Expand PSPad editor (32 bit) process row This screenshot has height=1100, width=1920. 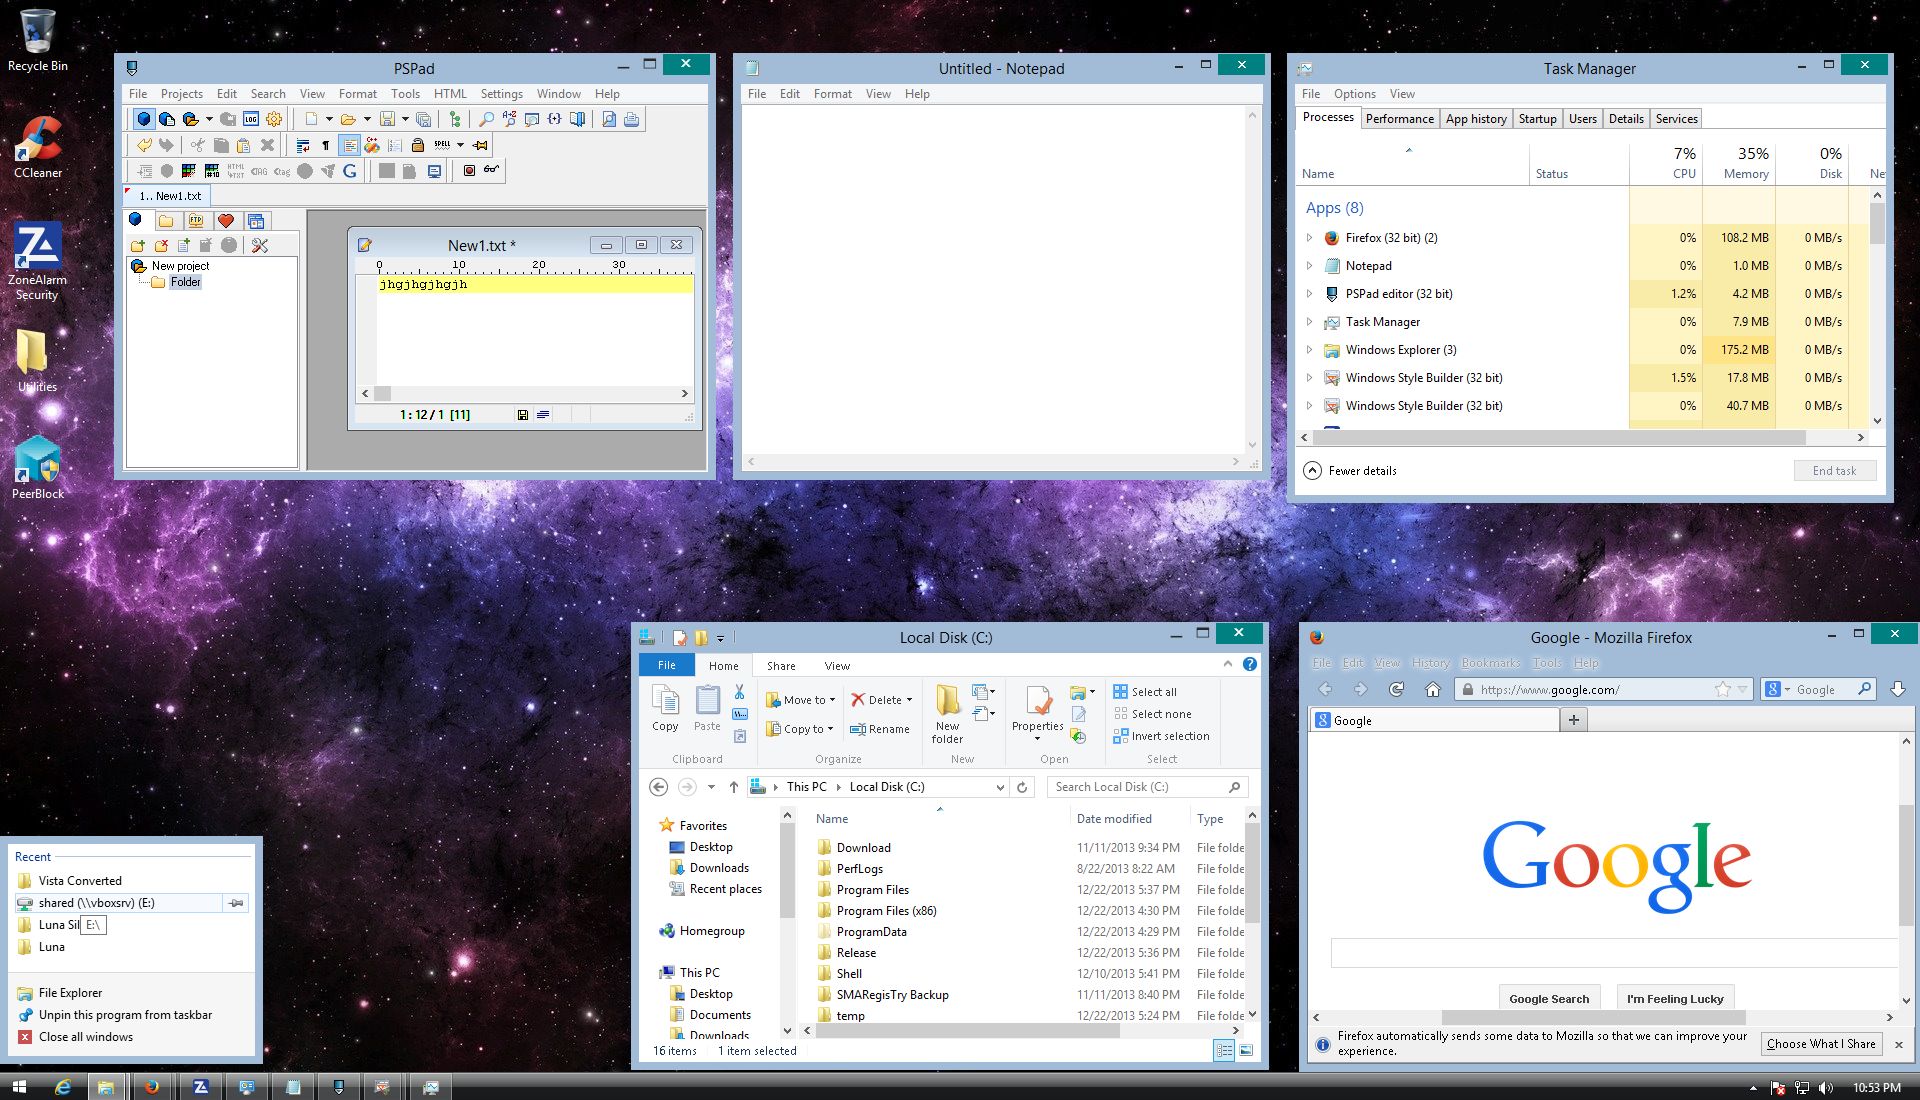1309,294
